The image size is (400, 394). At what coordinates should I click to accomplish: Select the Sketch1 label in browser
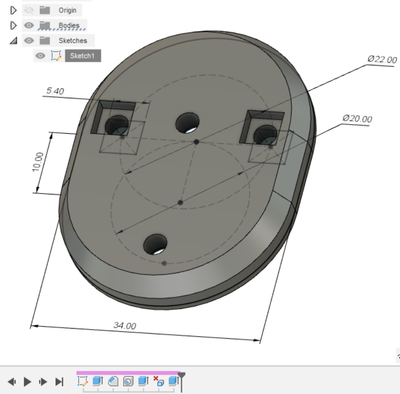pyautogui.click(x=83, y=56)
